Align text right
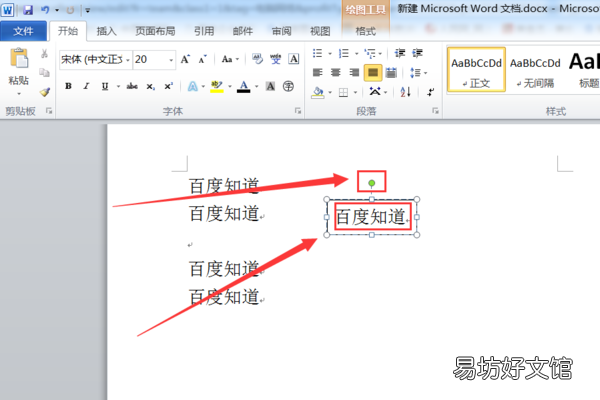 354,72
